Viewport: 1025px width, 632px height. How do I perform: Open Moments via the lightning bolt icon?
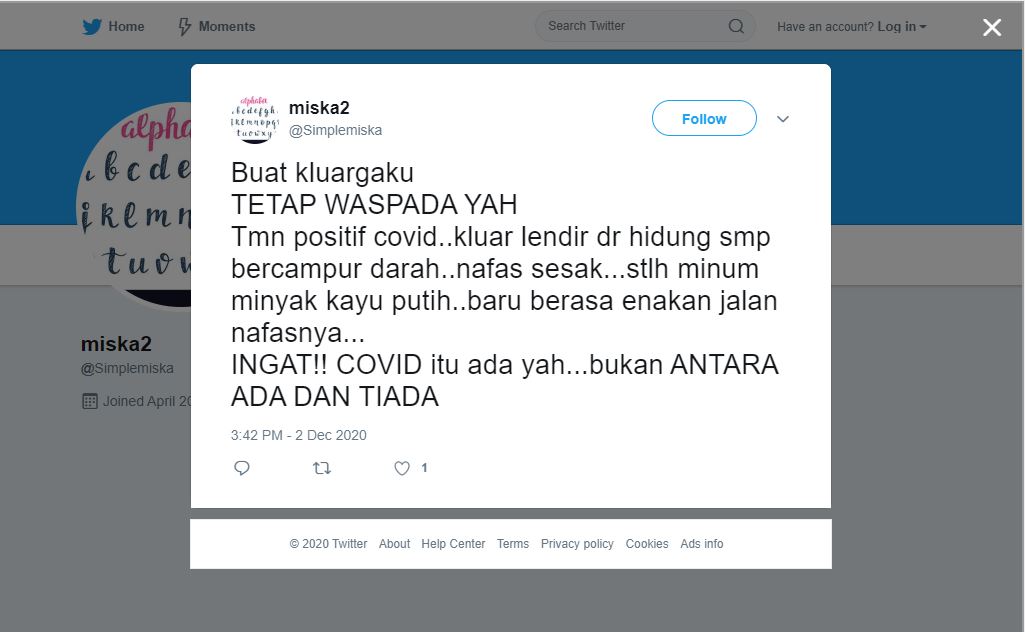coord(185,27)
